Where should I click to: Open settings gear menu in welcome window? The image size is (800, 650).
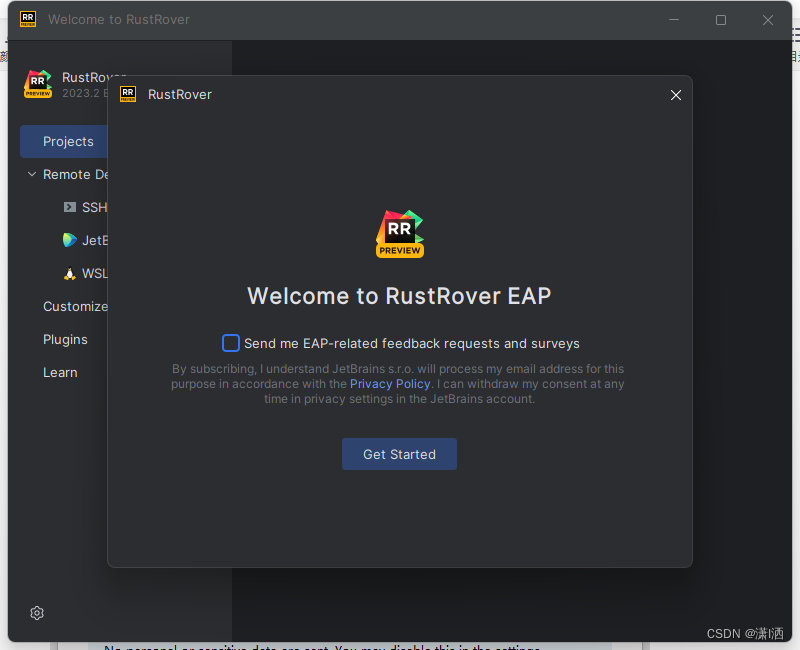tap(37, 613)
